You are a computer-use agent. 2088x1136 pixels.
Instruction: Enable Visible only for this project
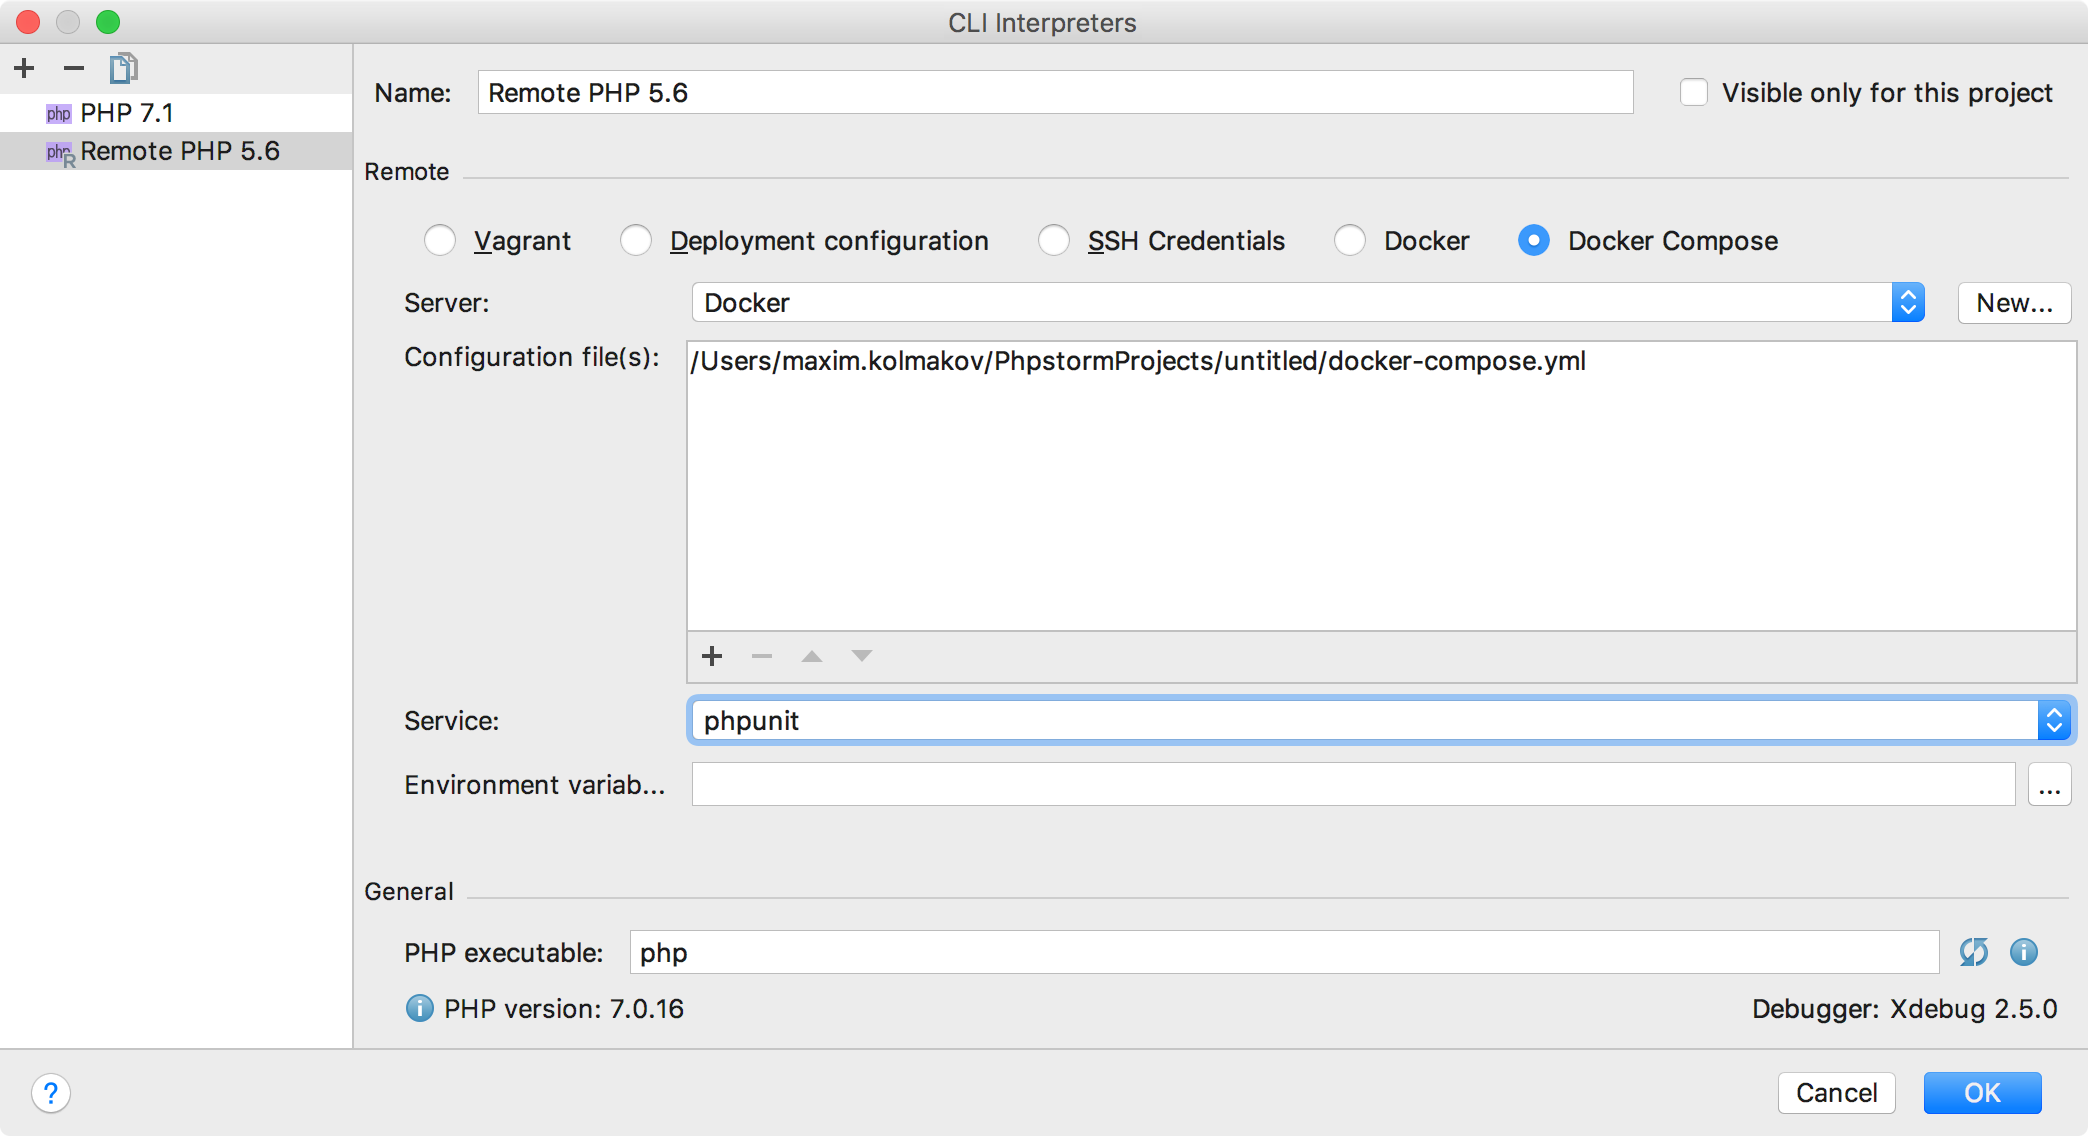(1694, 93)
